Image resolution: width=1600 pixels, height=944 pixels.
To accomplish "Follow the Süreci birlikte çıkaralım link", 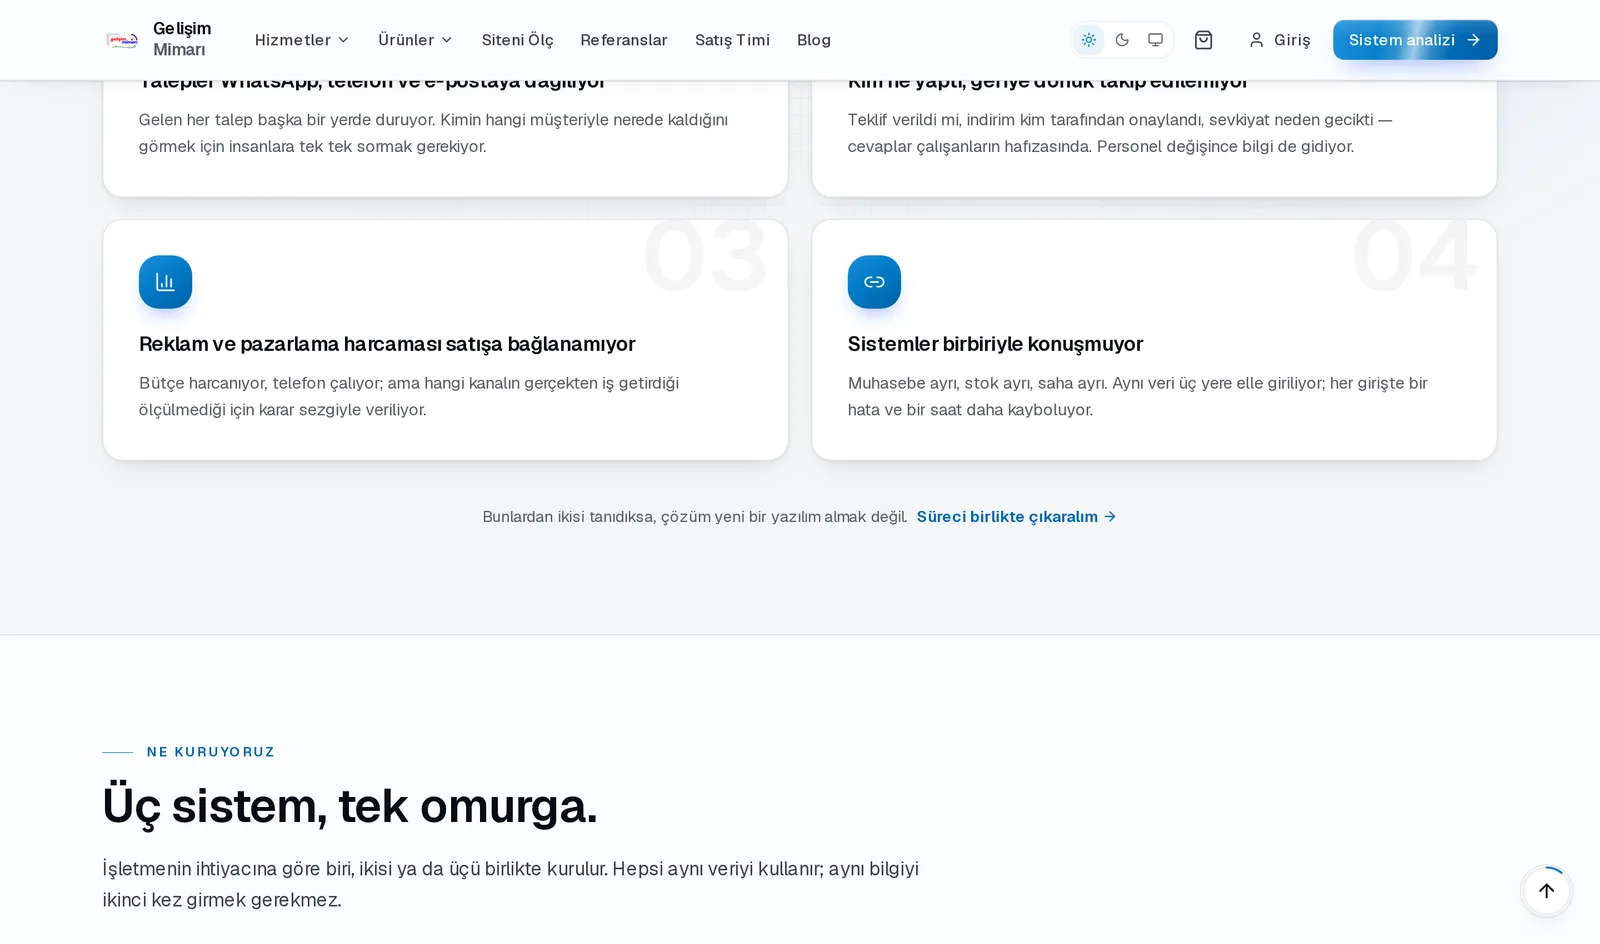I will (1016, 517).
